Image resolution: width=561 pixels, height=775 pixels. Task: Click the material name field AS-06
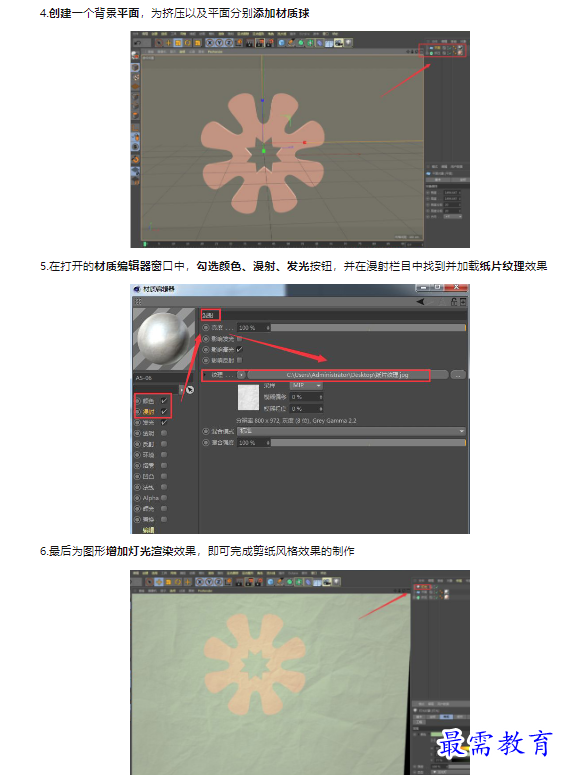[x=163, y=378]
